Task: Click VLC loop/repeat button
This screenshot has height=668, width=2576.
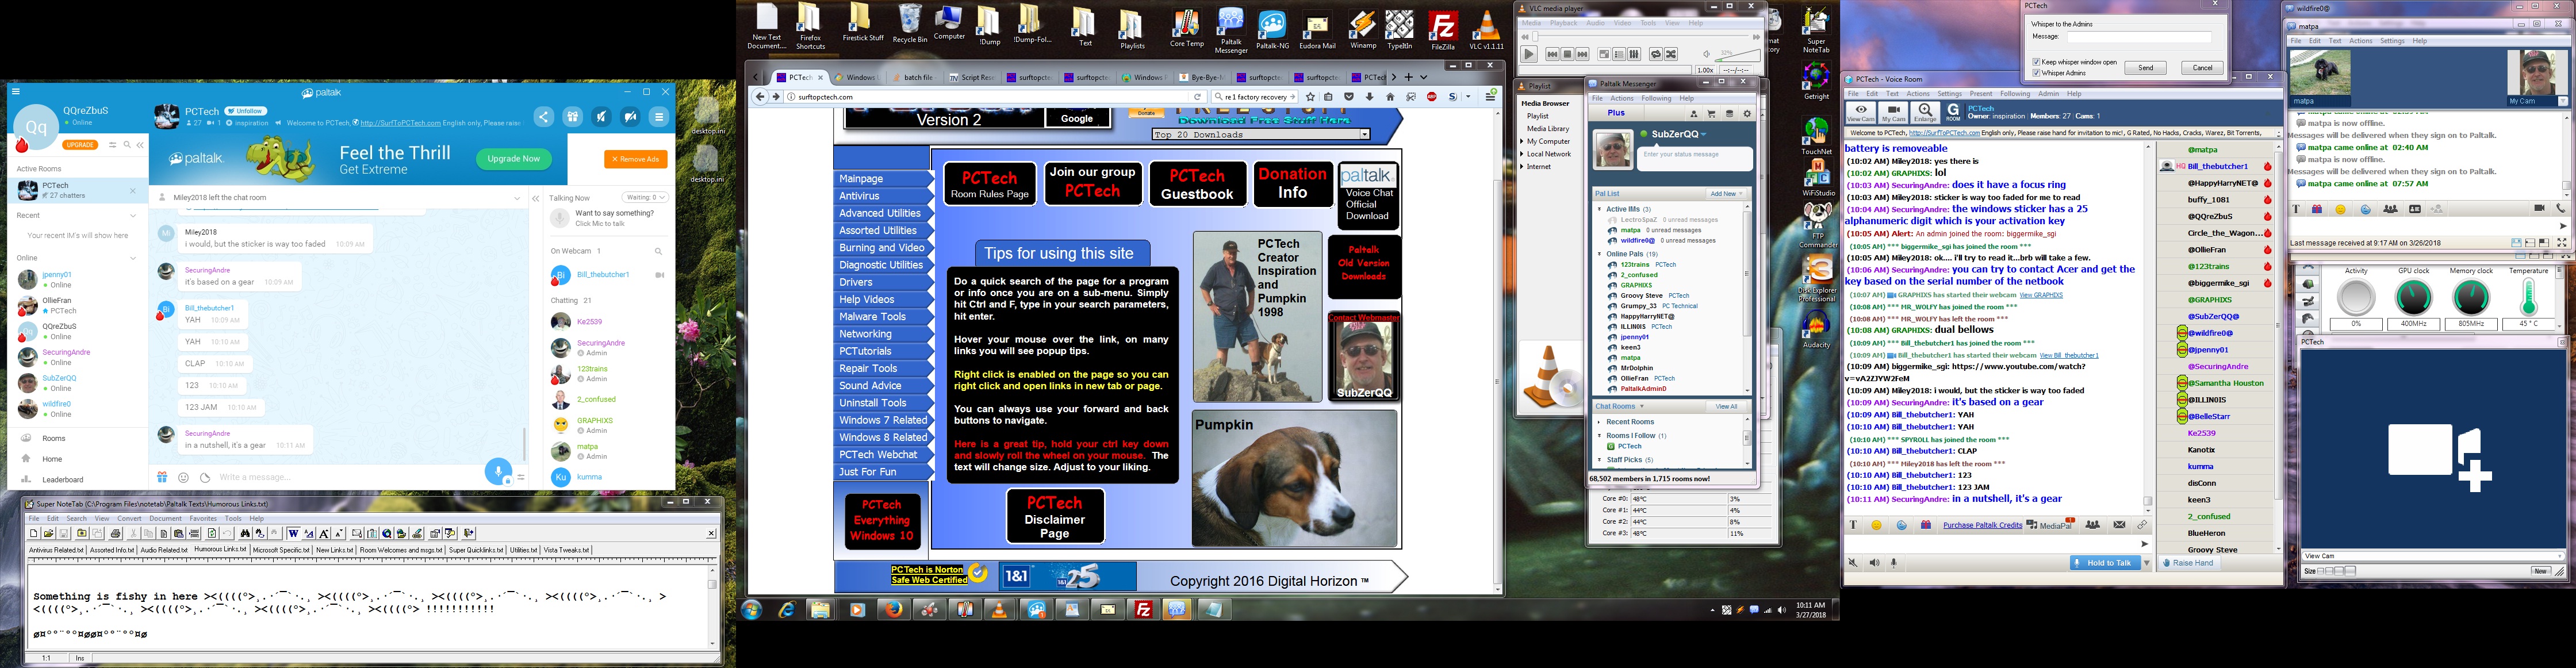Action: (1656, 55)
